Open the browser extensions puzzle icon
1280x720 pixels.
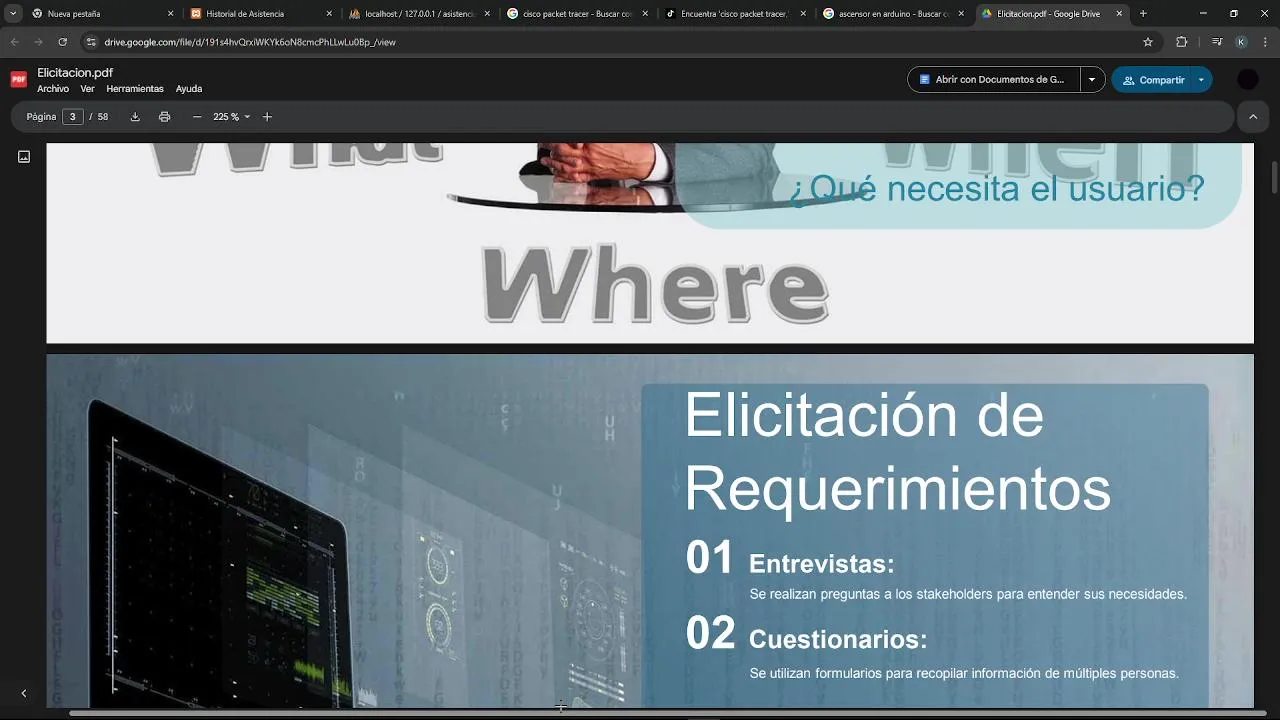[1181, 42]
